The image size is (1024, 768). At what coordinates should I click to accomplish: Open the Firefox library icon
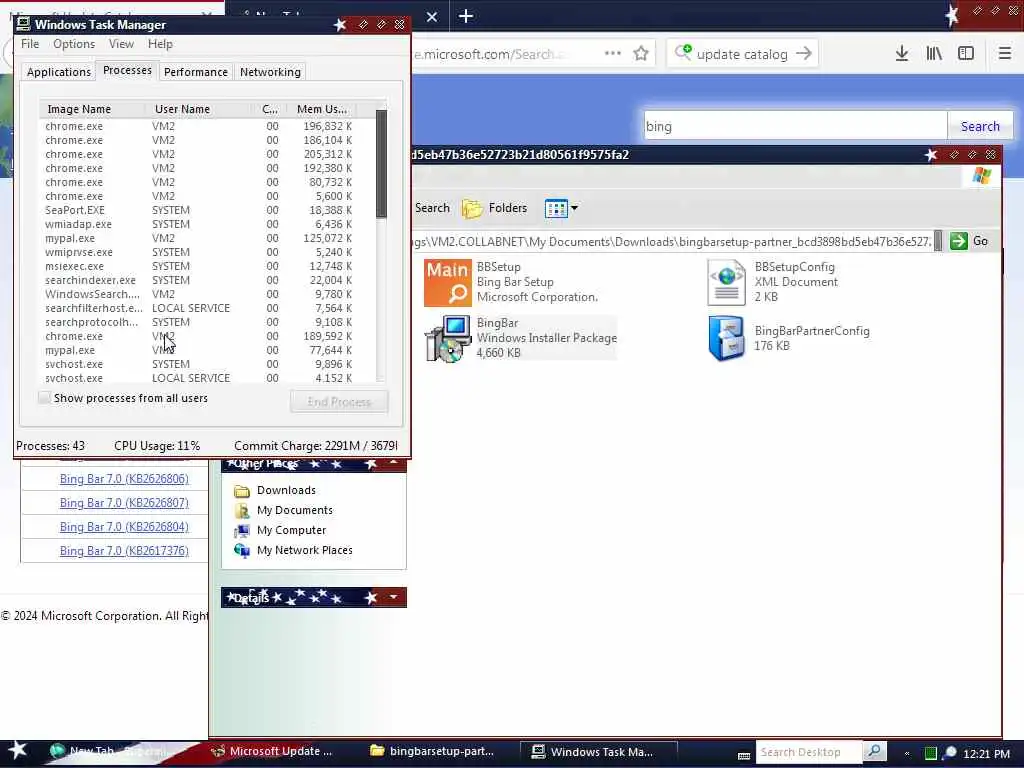pos(934,54)
